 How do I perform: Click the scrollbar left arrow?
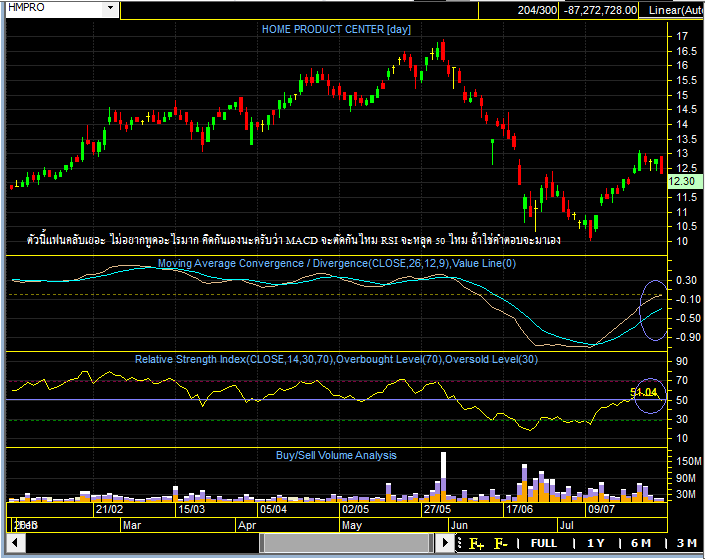(15, 542)
